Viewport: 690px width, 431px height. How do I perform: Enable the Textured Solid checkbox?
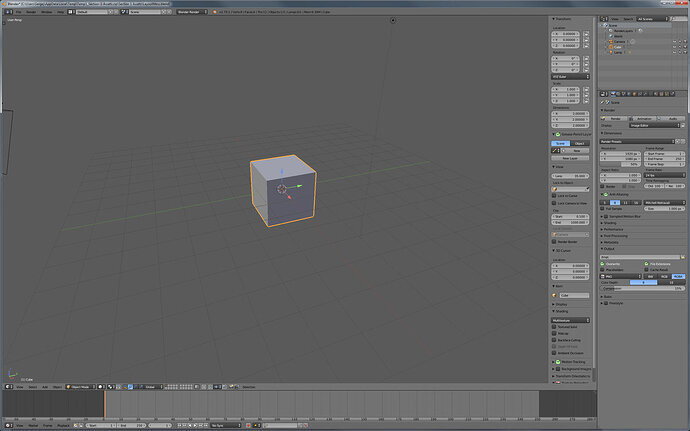(x=556, y=326)
